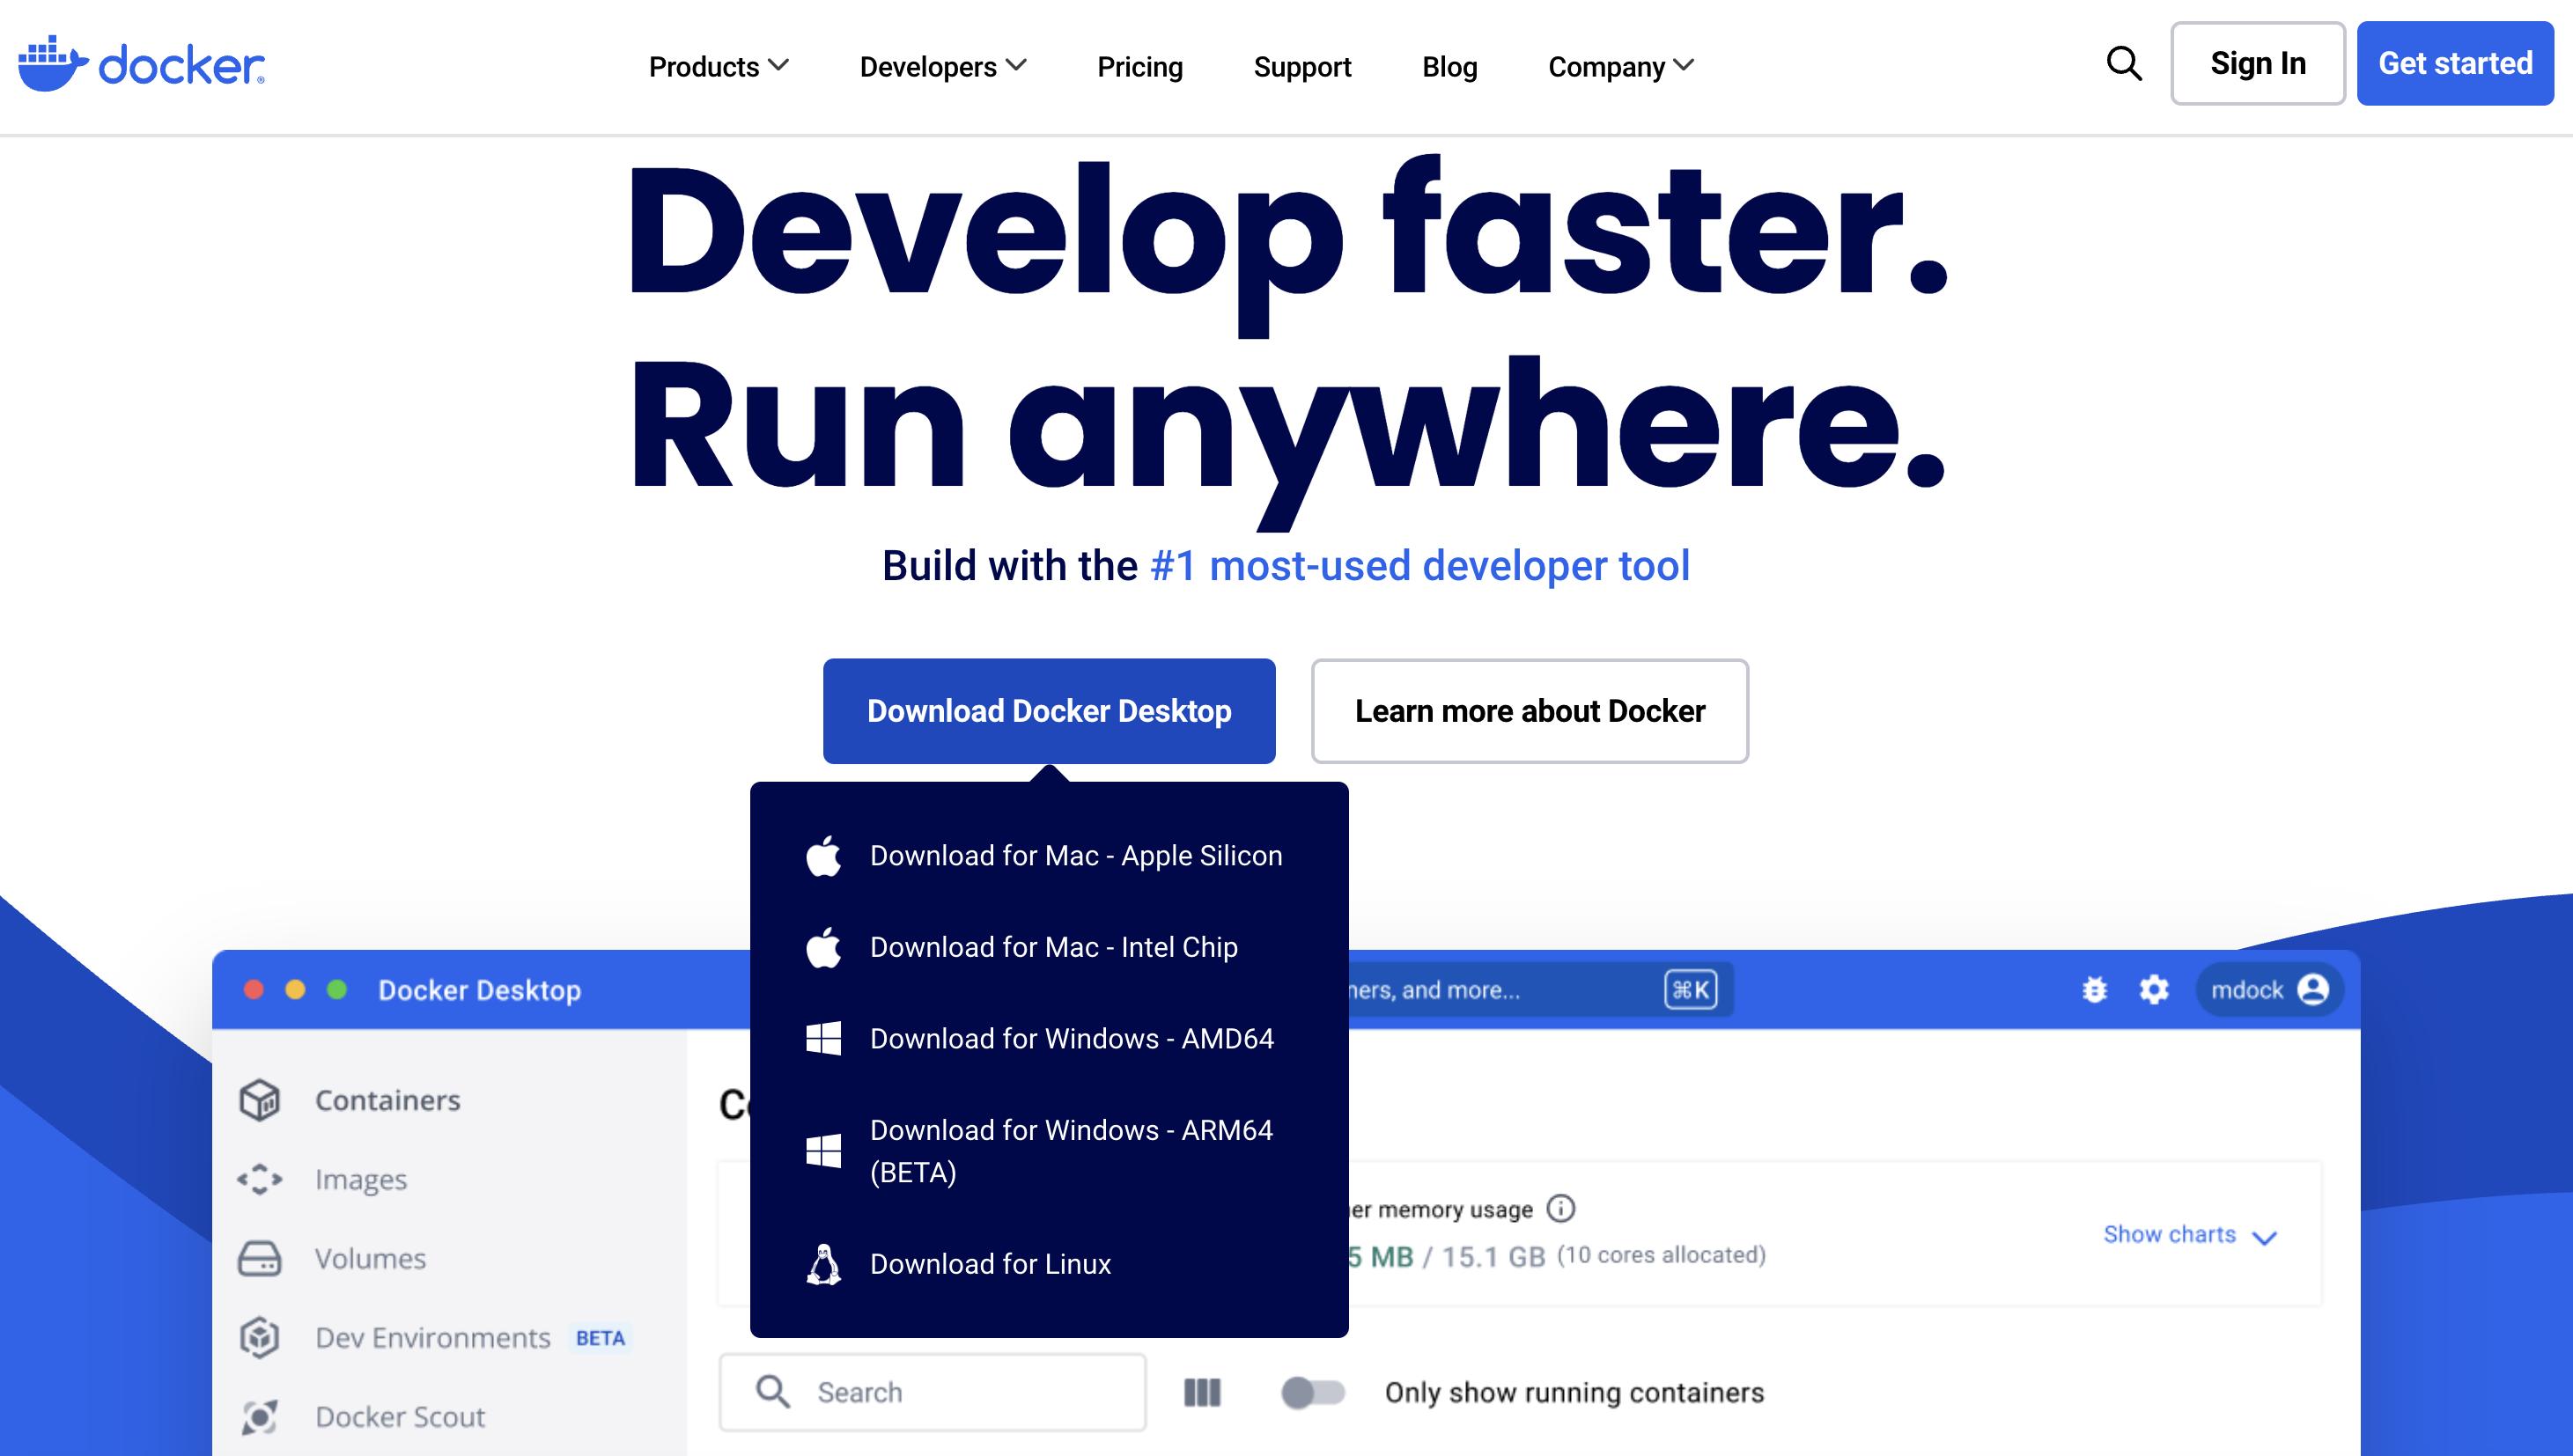This screenshot has height=1456, width=2573.
Task: Click the Dev Environments icon in sidebar
Action: click(x=260, y=1337)
